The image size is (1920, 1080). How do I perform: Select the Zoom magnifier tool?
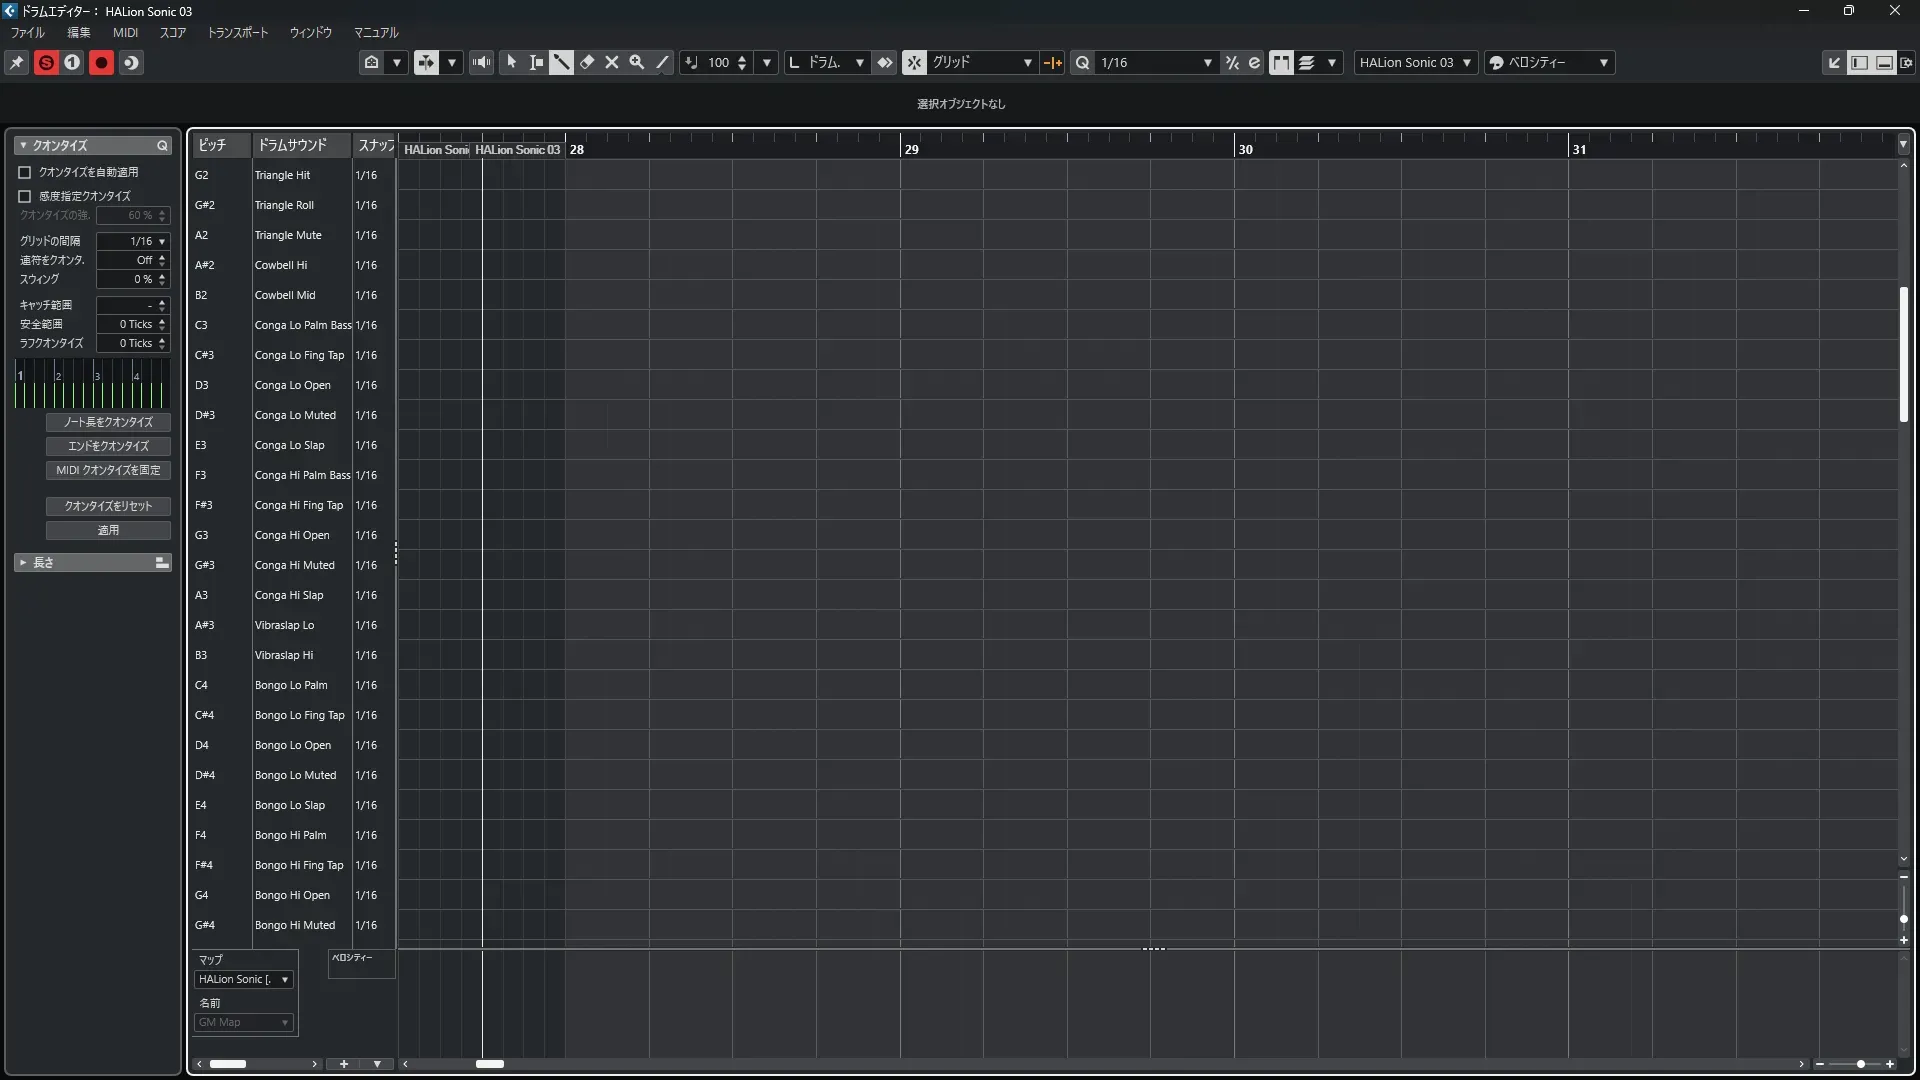click(637, 63)
